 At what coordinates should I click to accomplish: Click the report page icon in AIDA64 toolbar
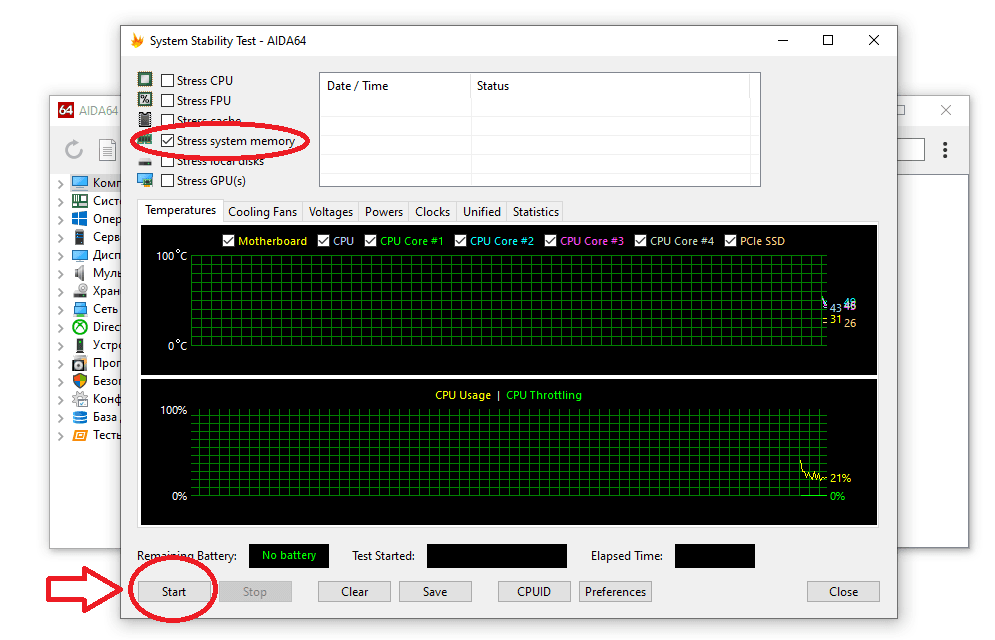tap(108, 150)
